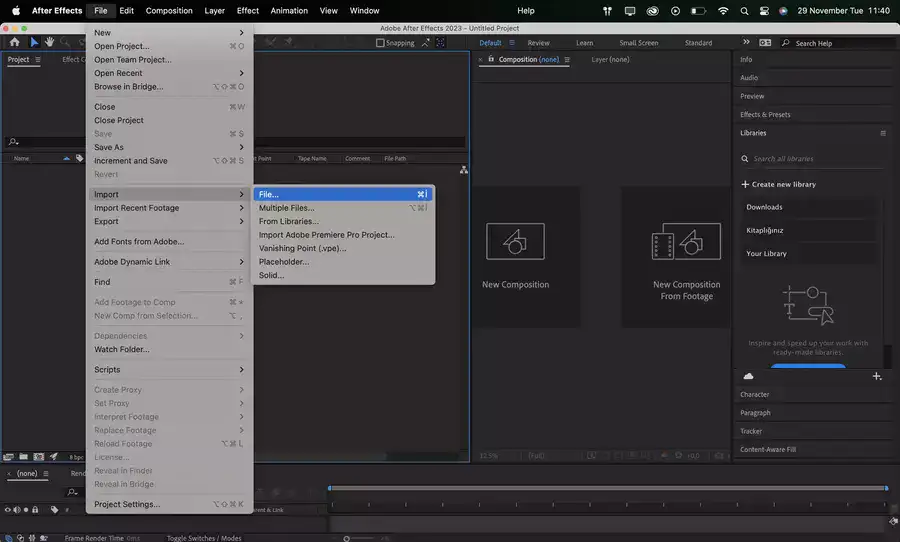Click the Home icon in the toolbar
Viewport: 900px width, 542px height.
click(14, 42)
